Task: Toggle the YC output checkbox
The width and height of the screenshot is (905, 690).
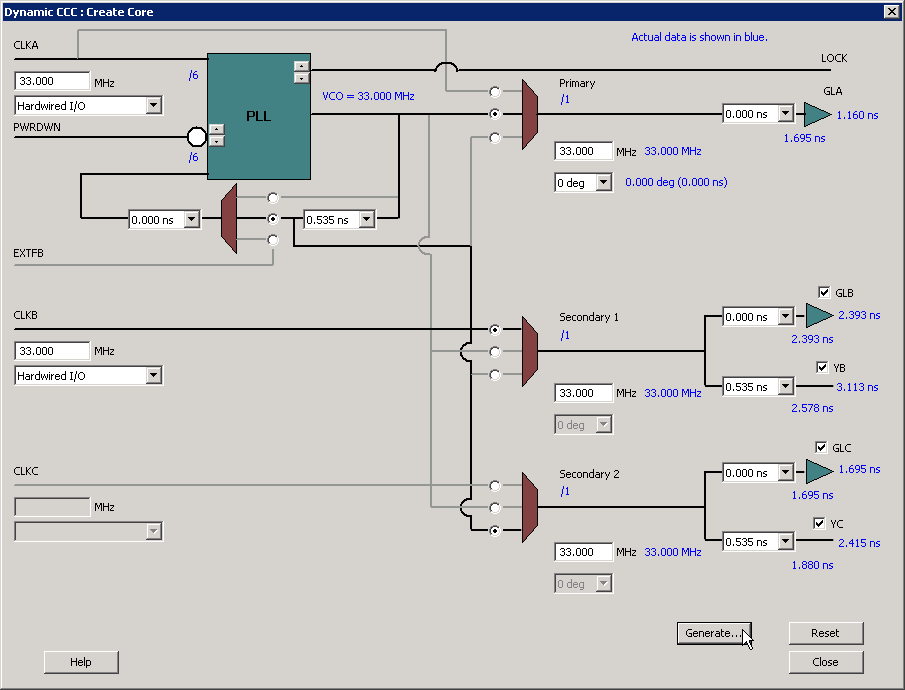Action: click(x=819, y=523)
